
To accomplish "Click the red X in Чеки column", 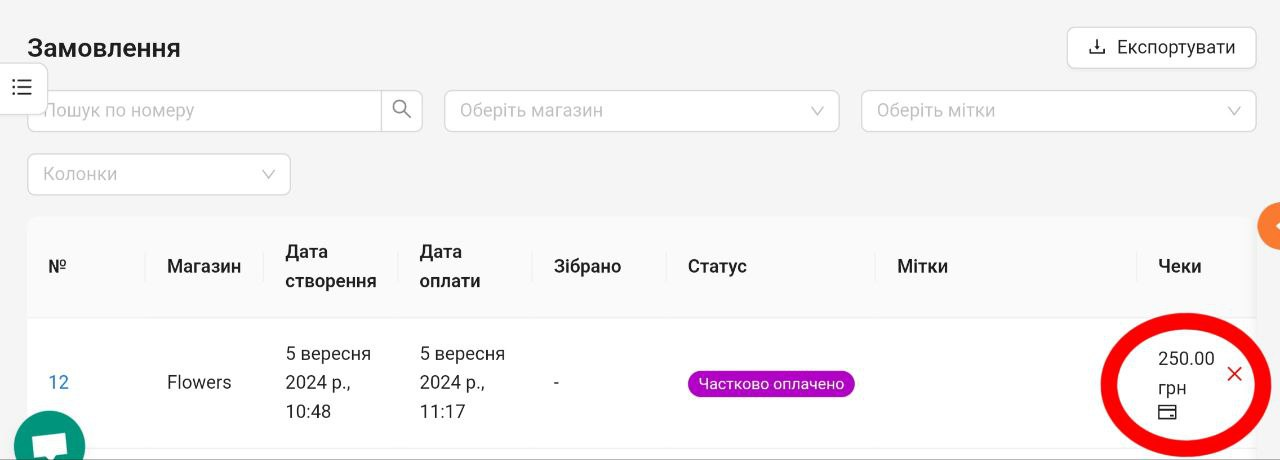I will pyautogui.click(x=1234, y=374).
